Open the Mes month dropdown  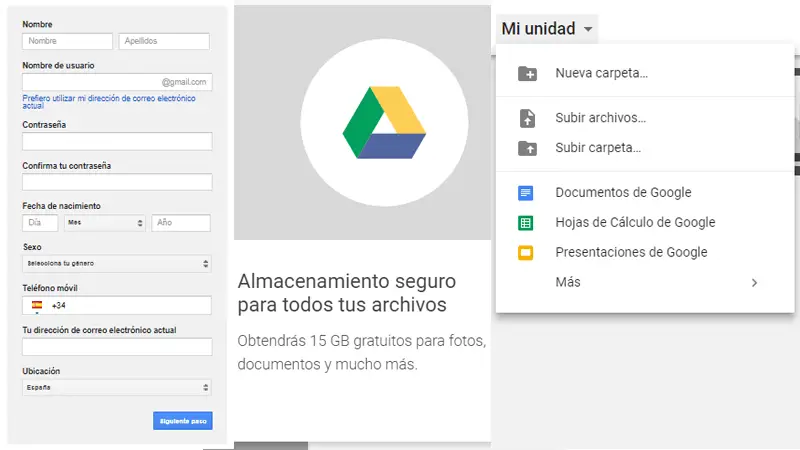coord(105,223)
